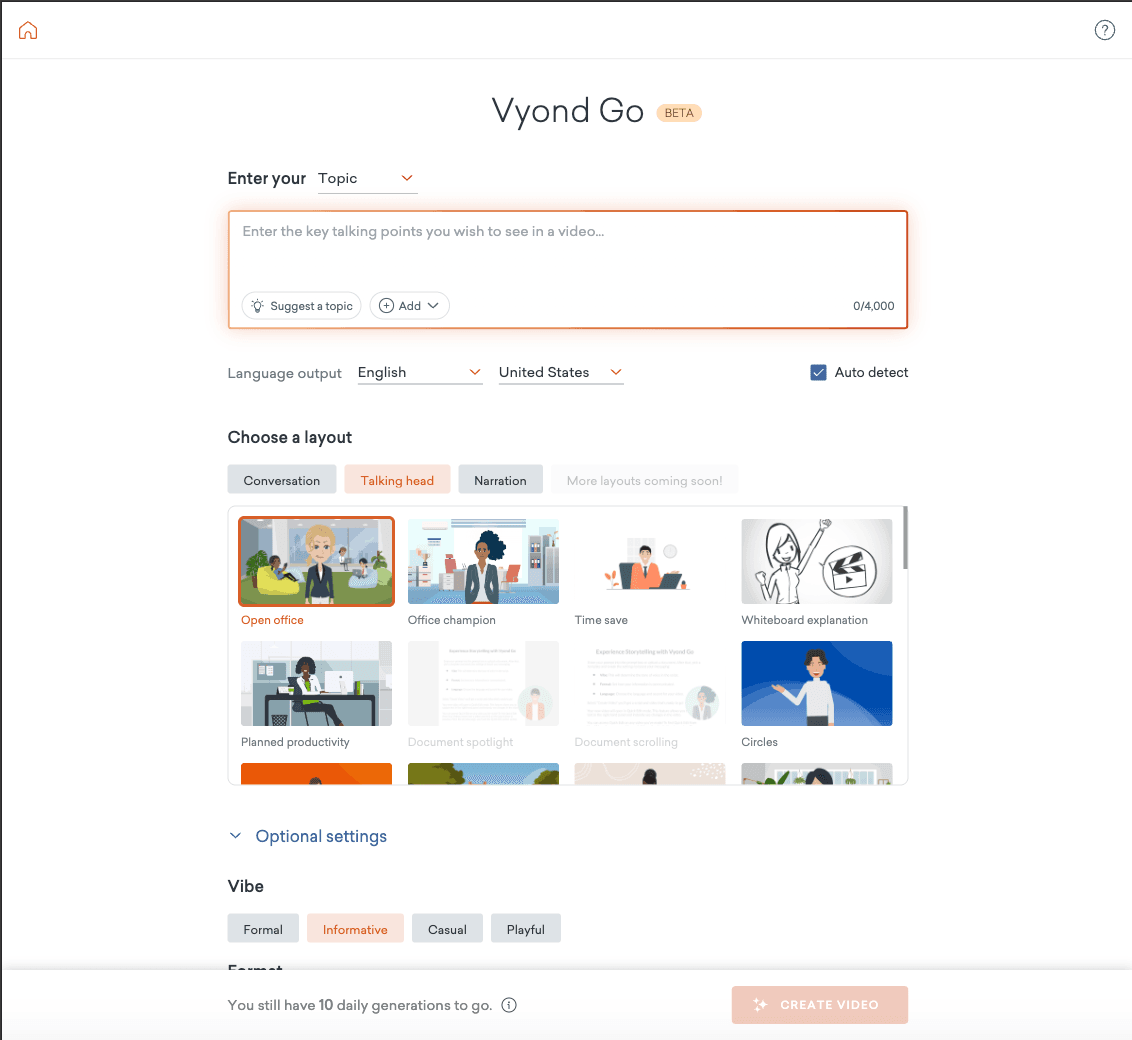Open the help question mark icon
1132x1040 pixels.
point(1105,30)
